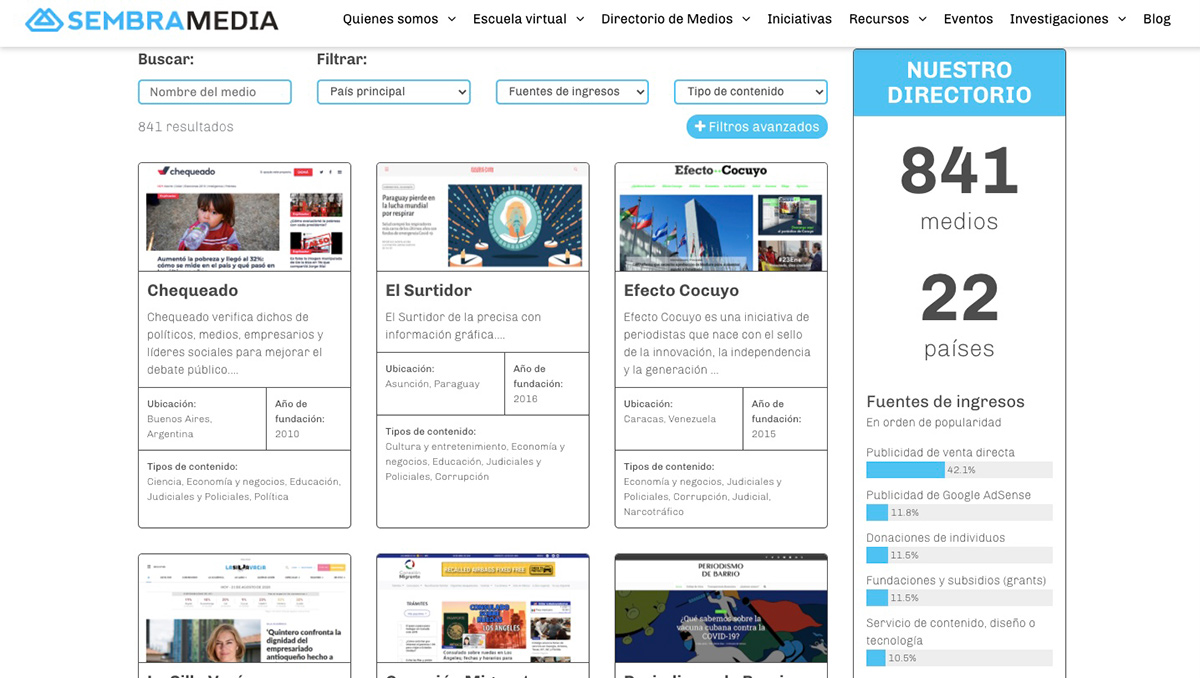Click the Chequeado website screenshot thumbnail
This screenshot has width=1200, height=678.
tap(244, 216)
